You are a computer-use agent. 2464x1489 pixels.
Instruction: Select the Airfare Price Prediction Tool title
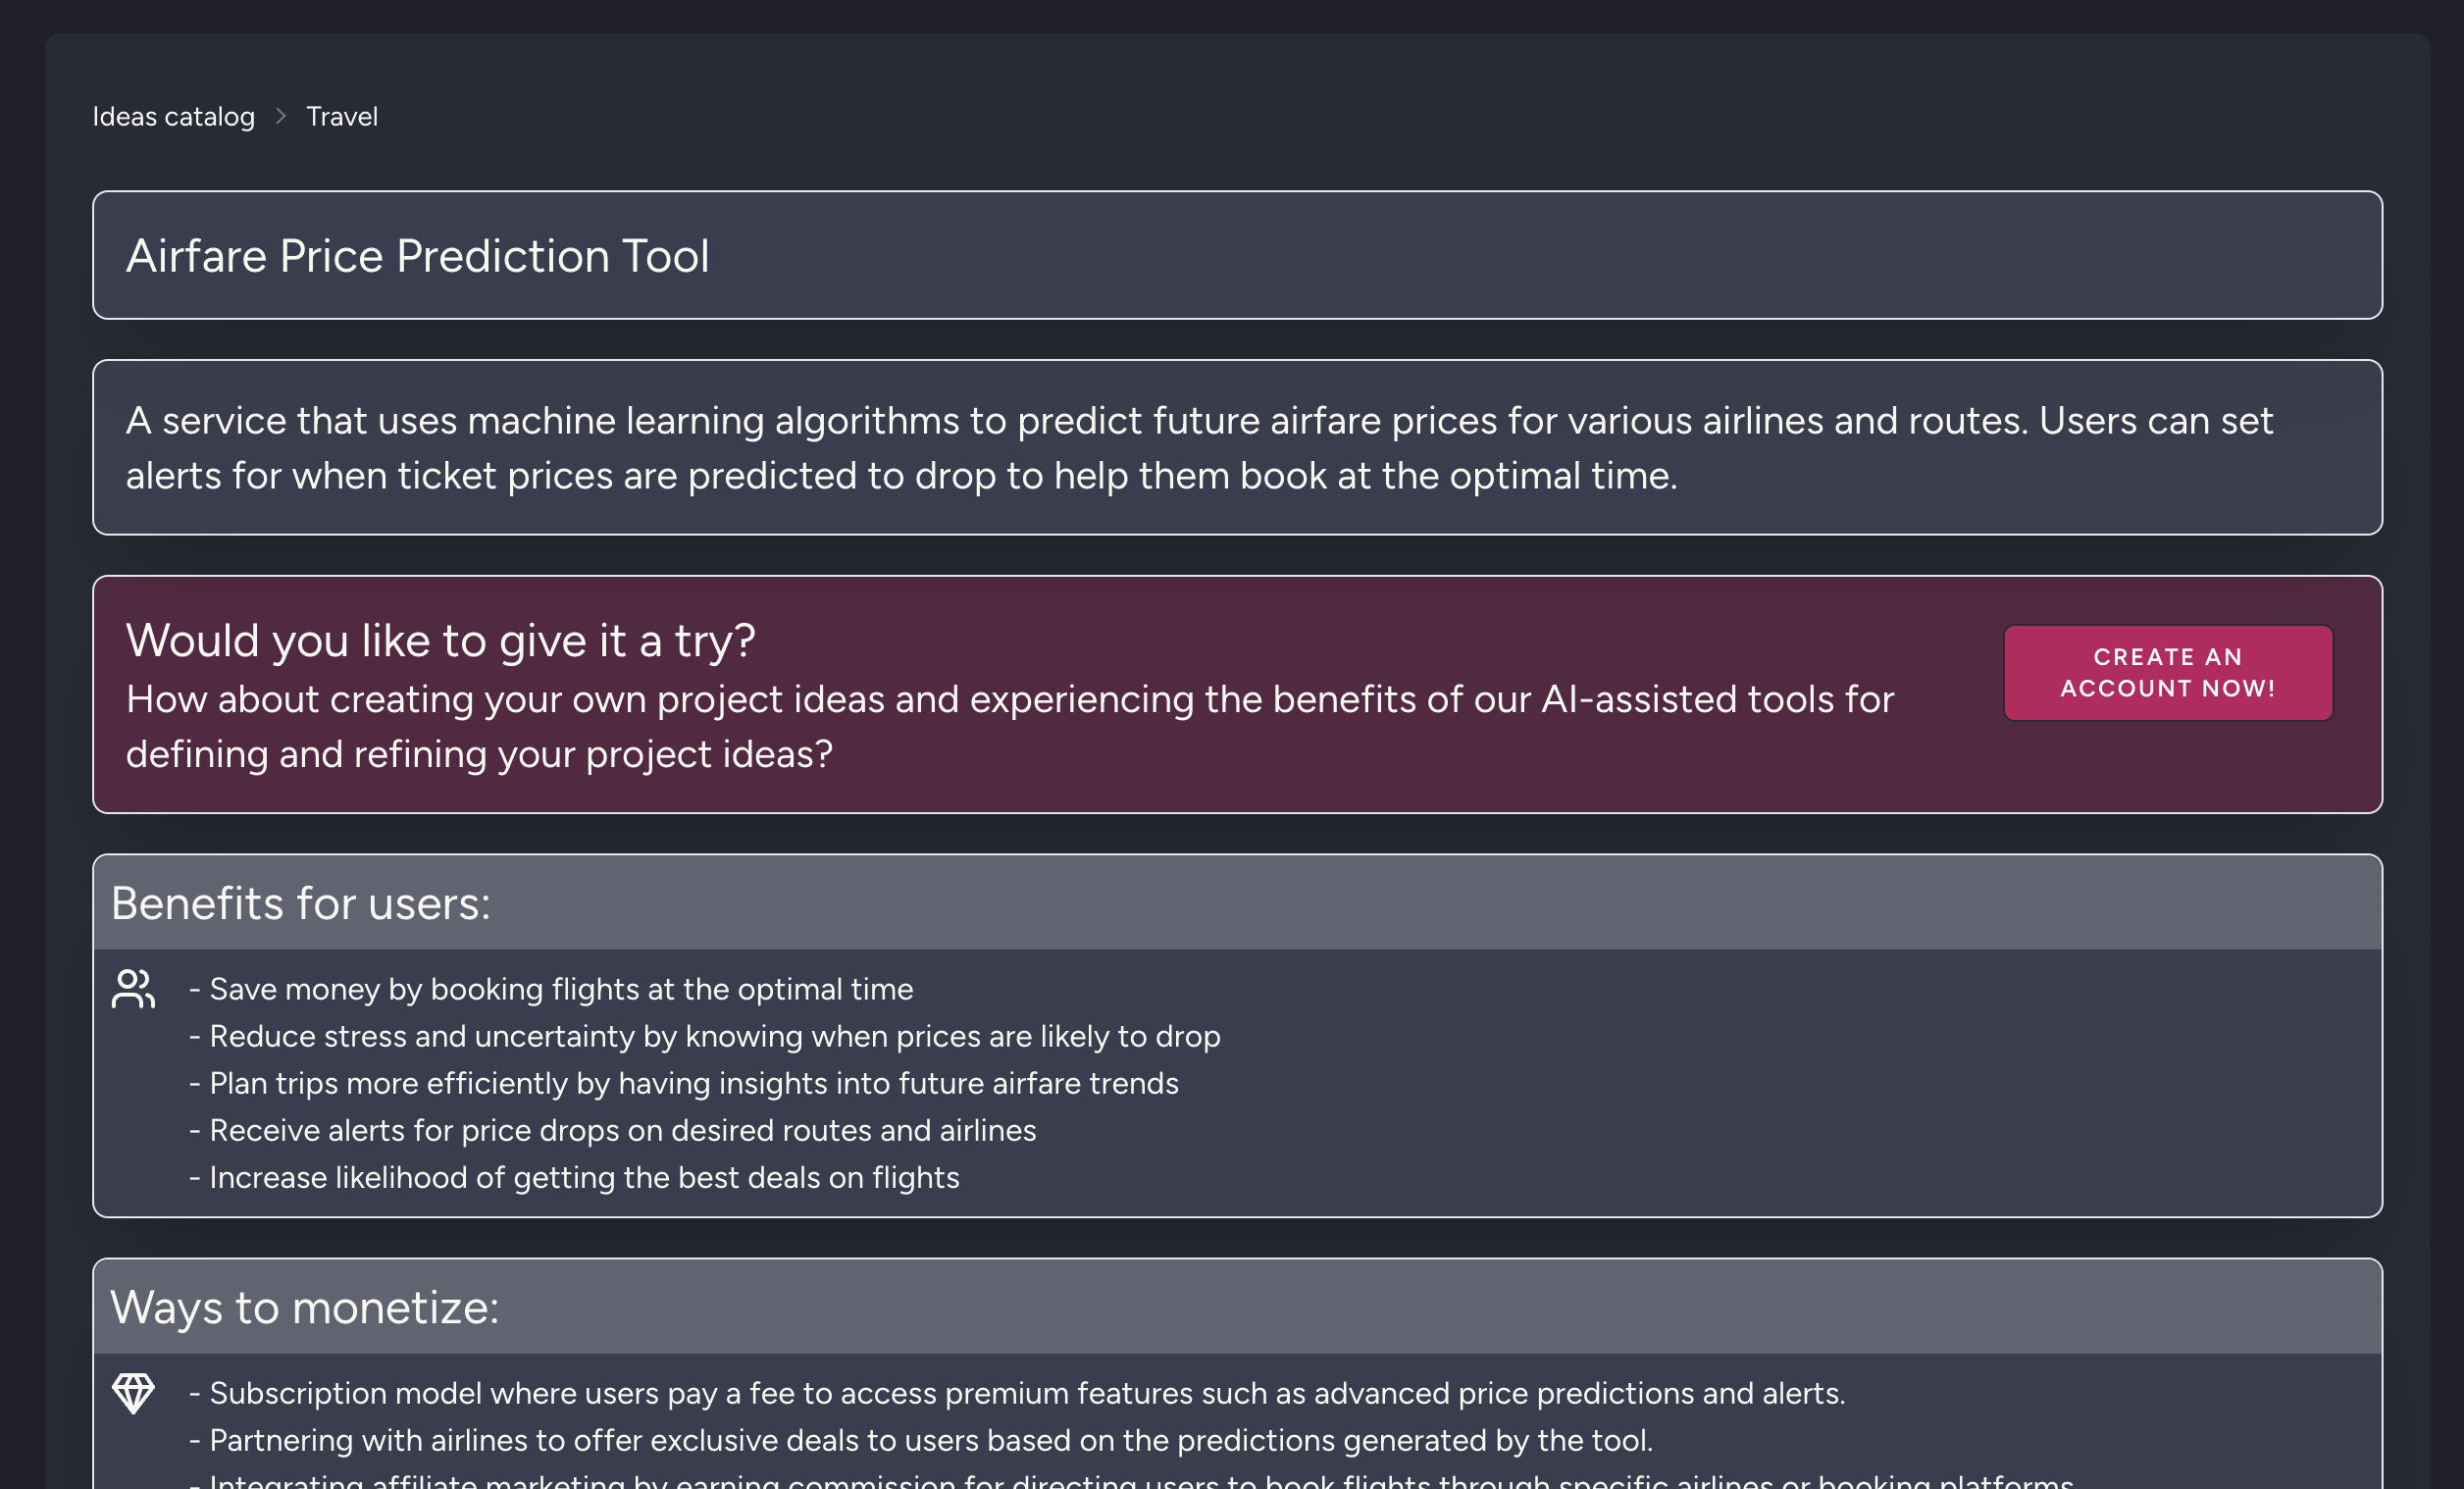pos(417,256)
